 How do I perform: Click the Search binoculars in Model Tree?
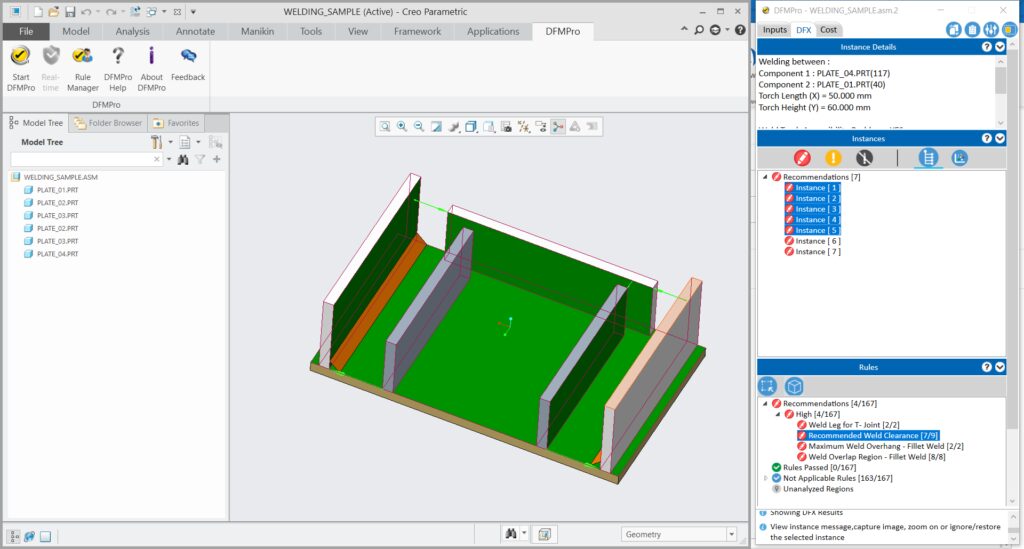point(184,159)
